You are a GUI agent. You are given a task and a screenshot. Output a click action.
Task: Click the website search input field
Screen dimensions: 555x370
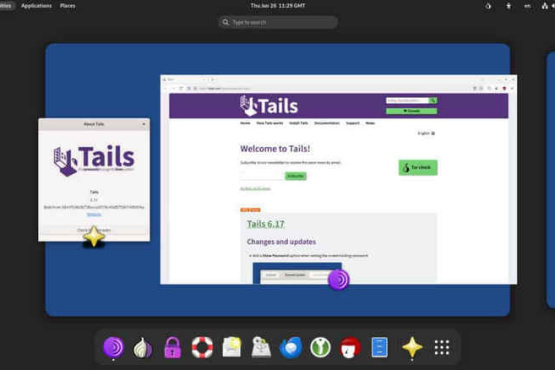[x=407, y=101]
